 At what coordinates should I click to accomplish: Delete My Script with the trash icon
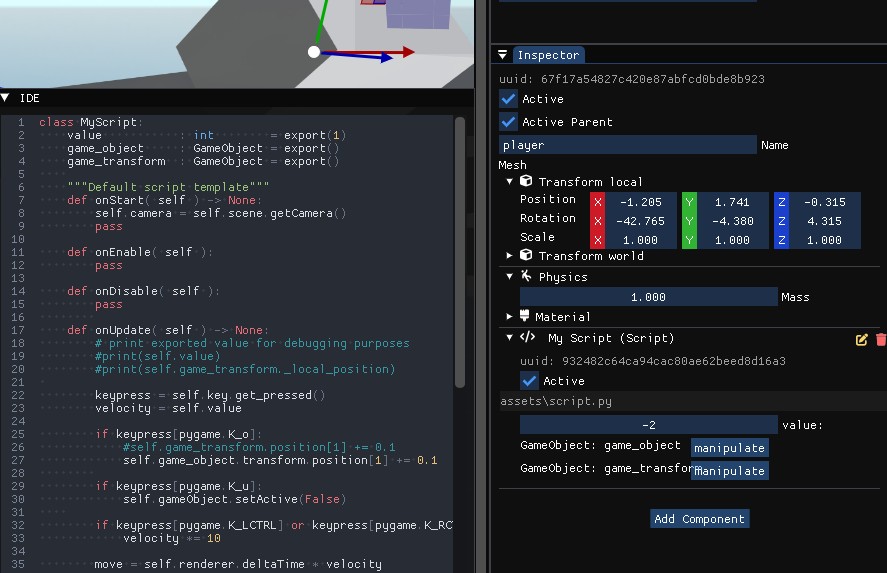pos(880,340)
